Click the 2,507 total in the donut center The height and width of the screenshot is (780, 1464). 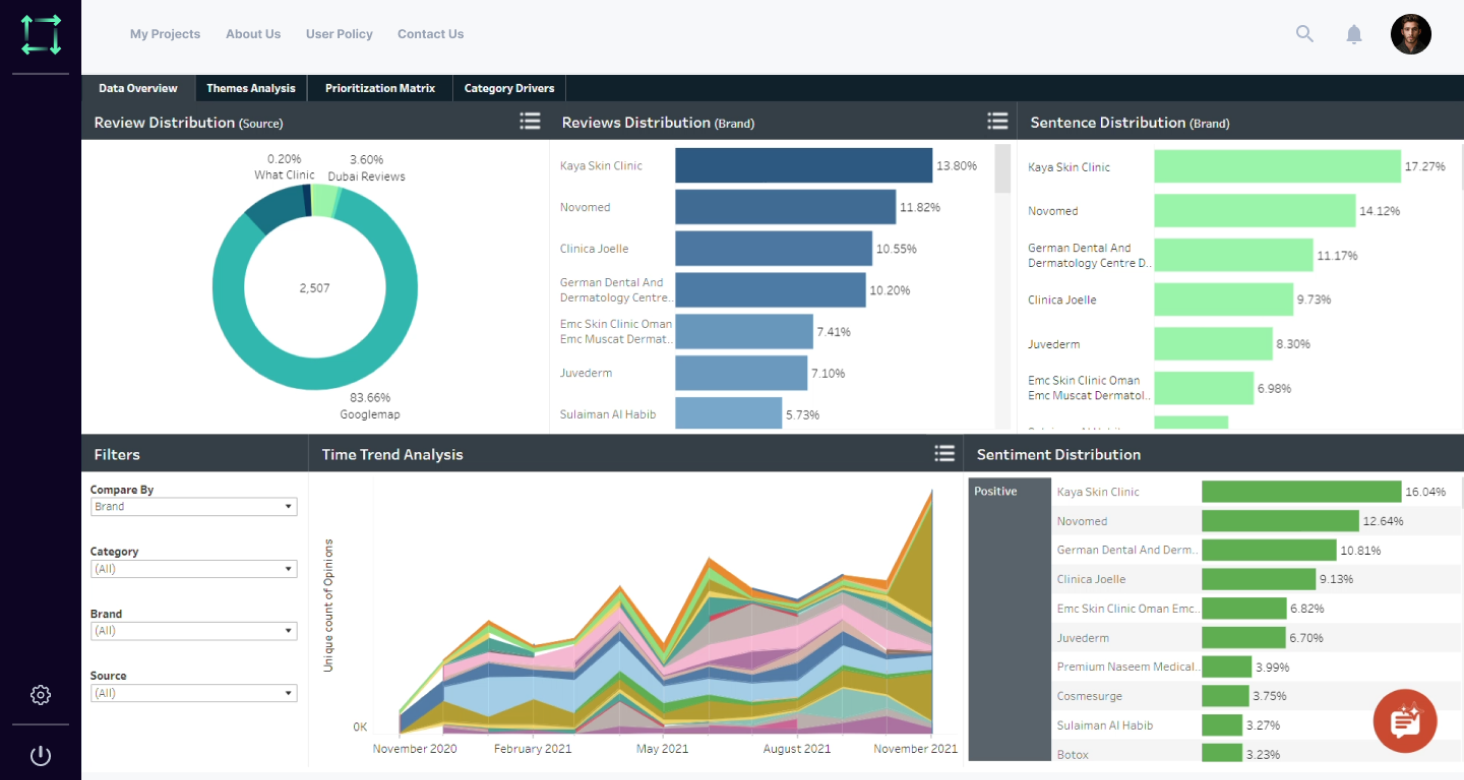314,288
